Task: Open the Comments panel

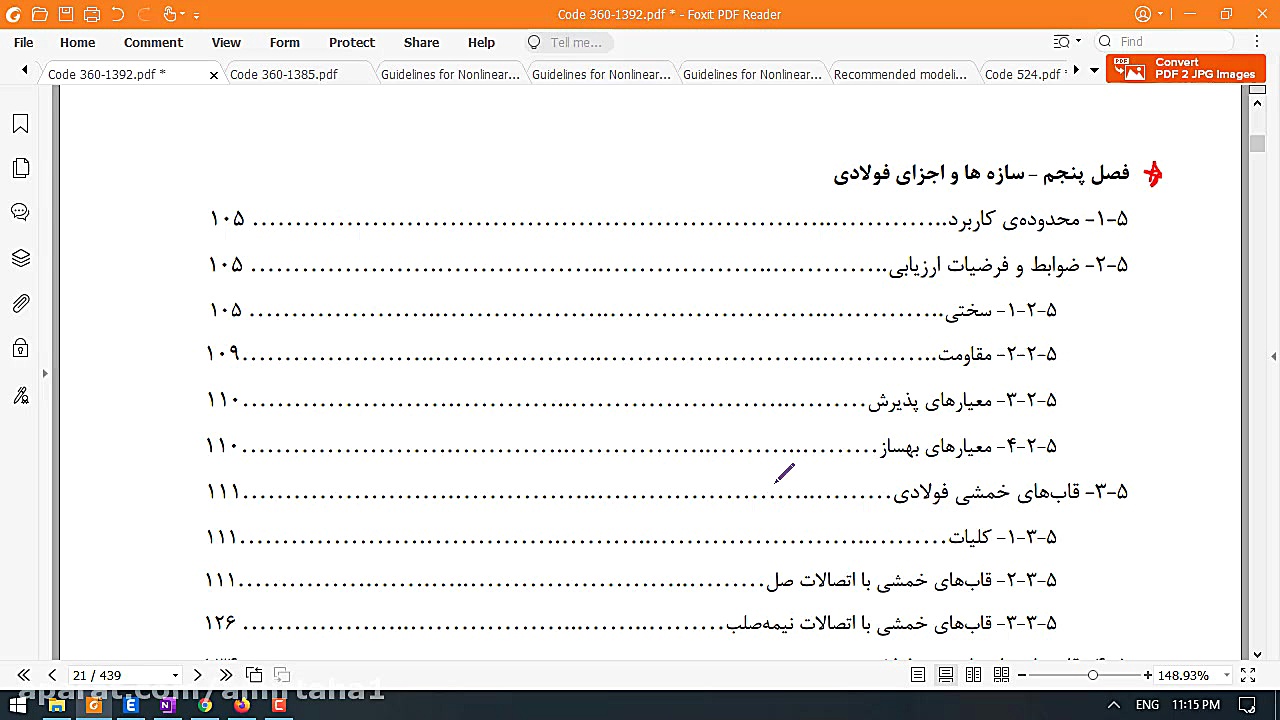Action: click(21, 211)
